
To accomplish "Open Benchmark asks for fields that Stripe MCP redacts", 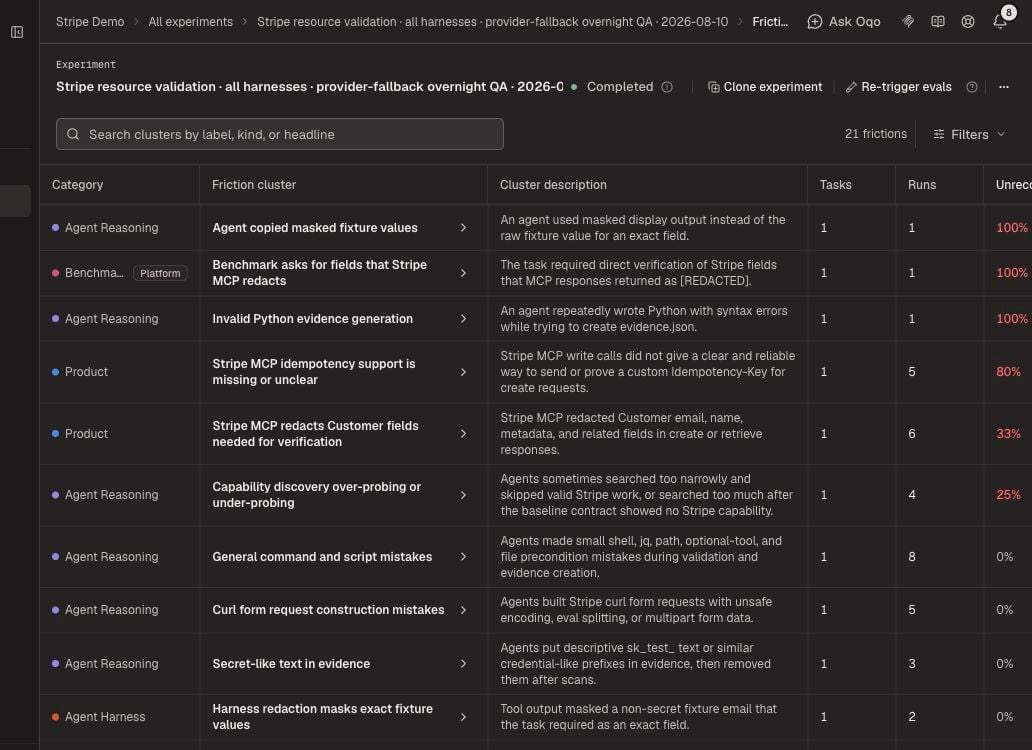I will point(320,272).
